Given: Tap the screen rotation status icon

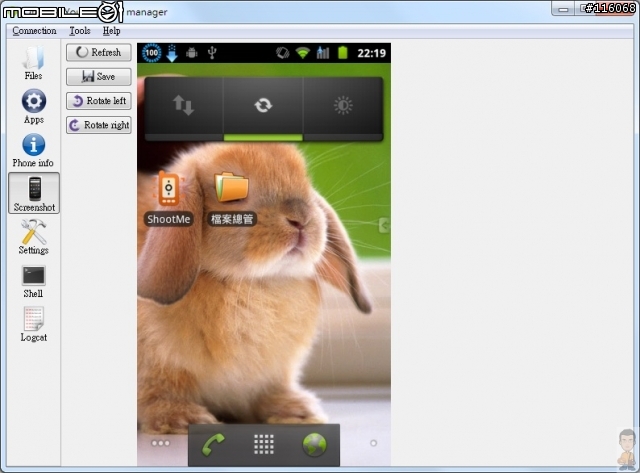Looking at the screenshot, I should pos(282,53).
